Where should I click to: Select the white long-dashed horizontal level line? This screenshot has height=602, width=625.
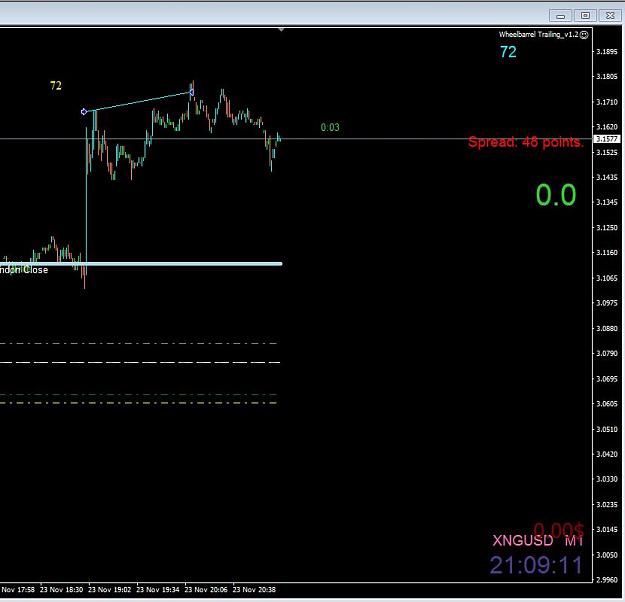(x=140, y=362)
